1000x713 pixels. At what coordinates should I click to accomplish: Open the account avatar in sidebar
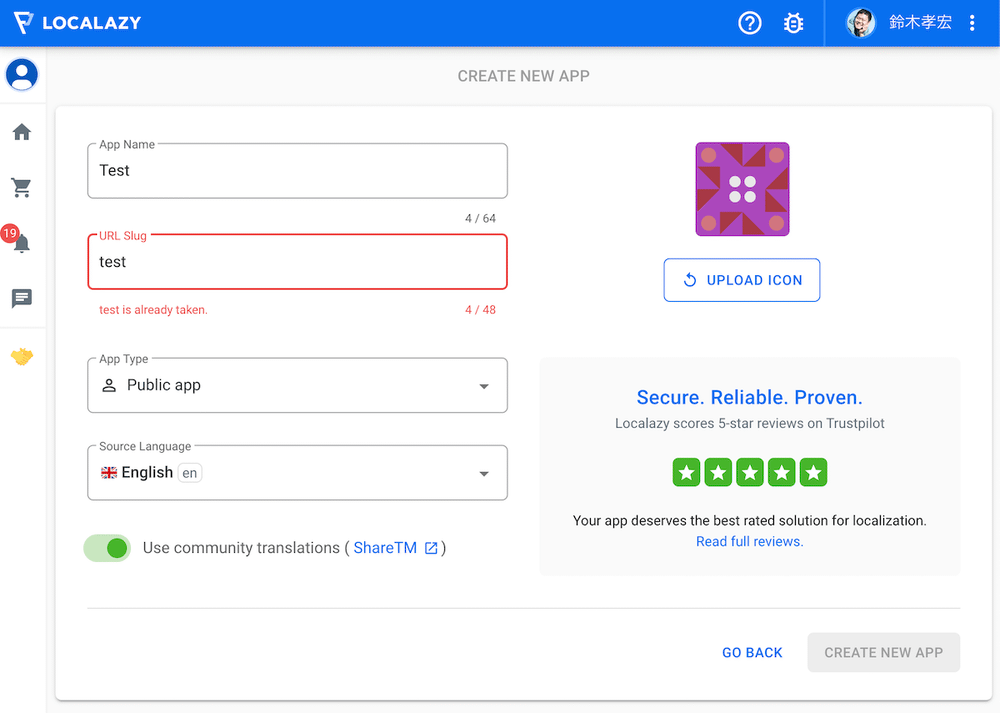click(x=22, y=74)
